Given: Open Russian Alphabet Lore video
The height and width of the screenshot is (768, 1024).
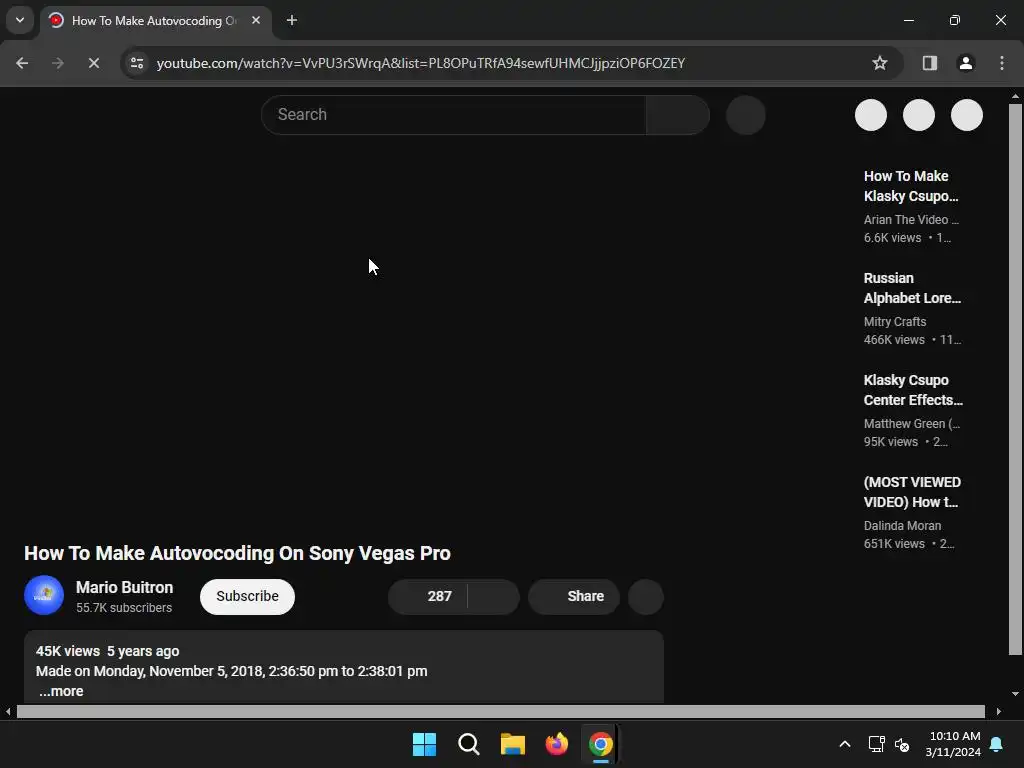Looking at the screenshot, I should (912, 288).
